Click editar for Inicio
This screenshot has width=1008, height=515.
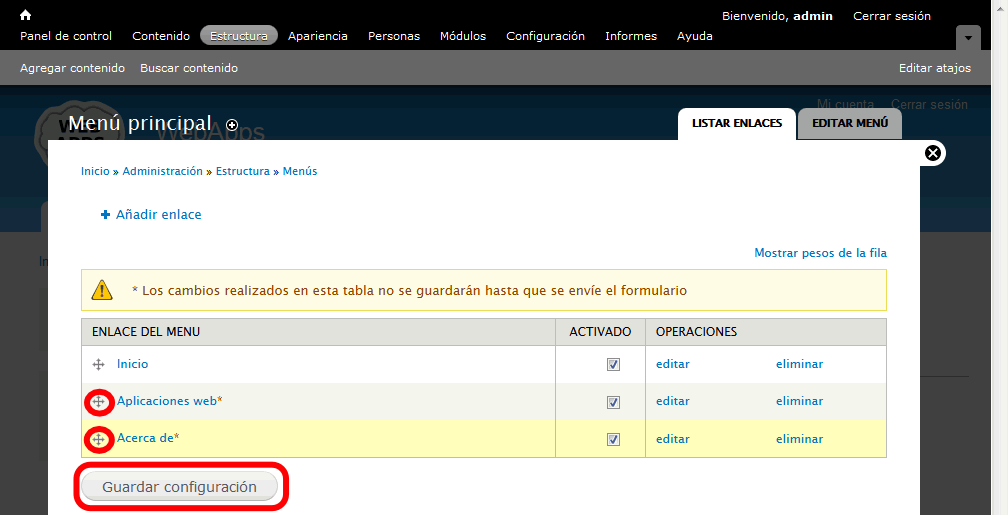point(672,364)
